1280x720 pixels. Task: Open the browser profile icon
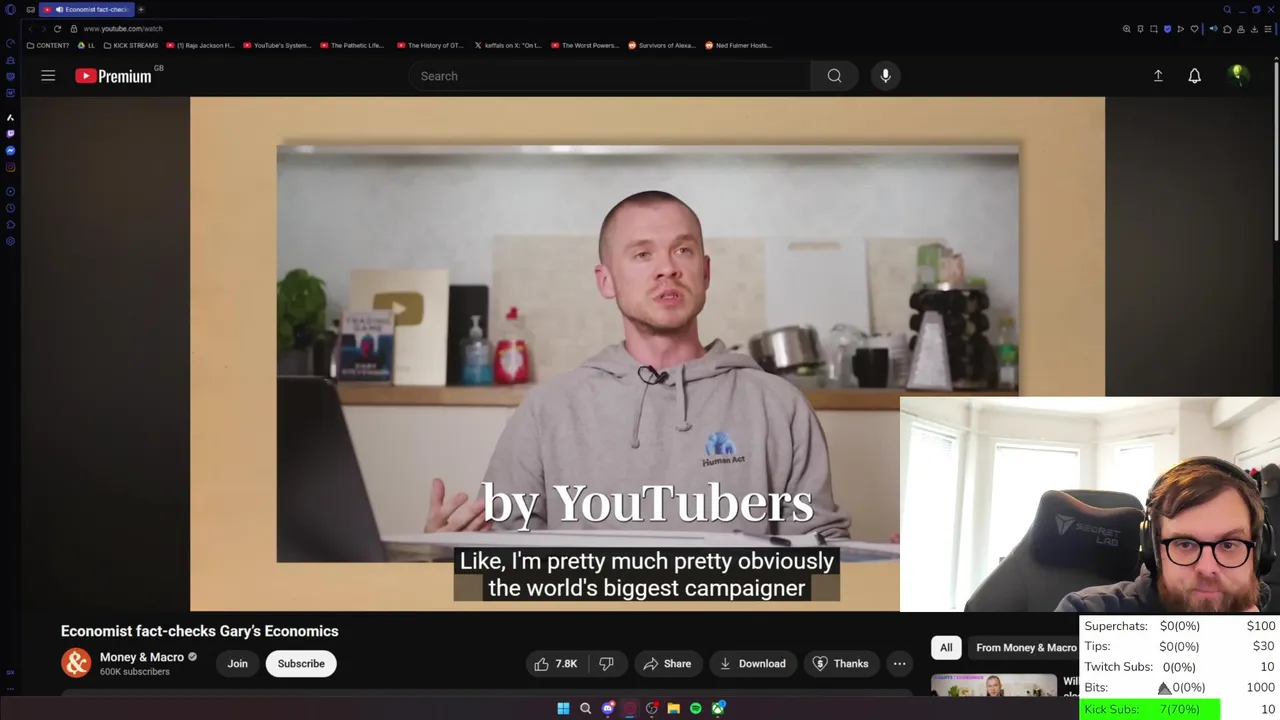pos(1241,29)
